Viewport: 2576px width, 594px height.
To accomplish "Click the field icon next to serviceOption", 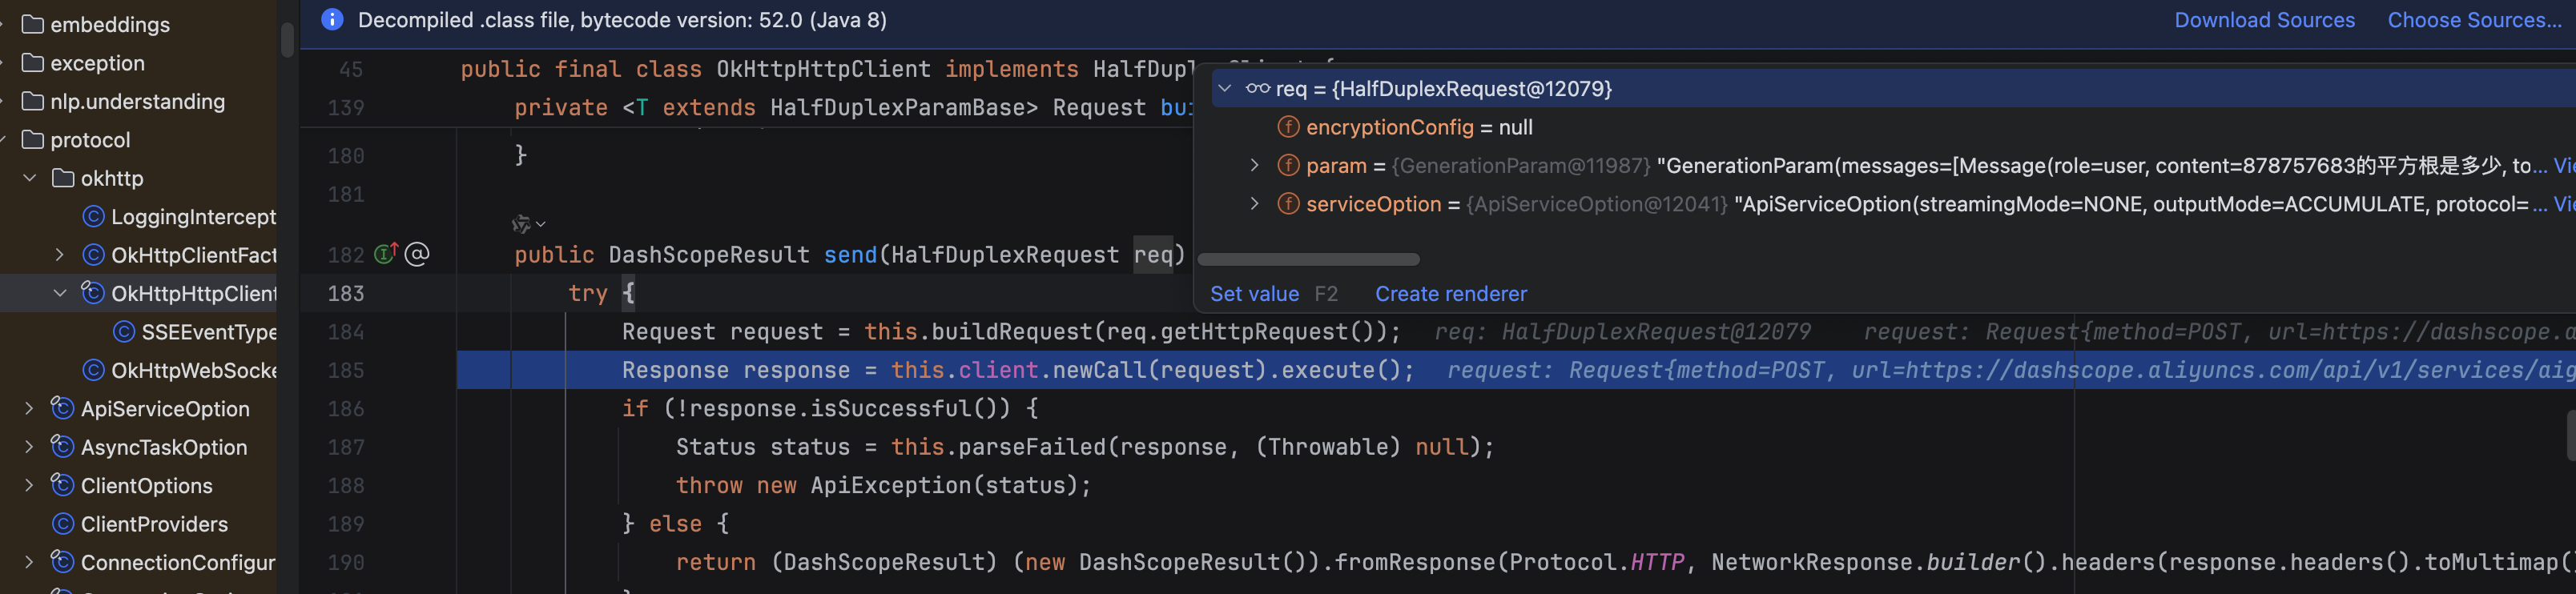I will [x=1288, y=204].
